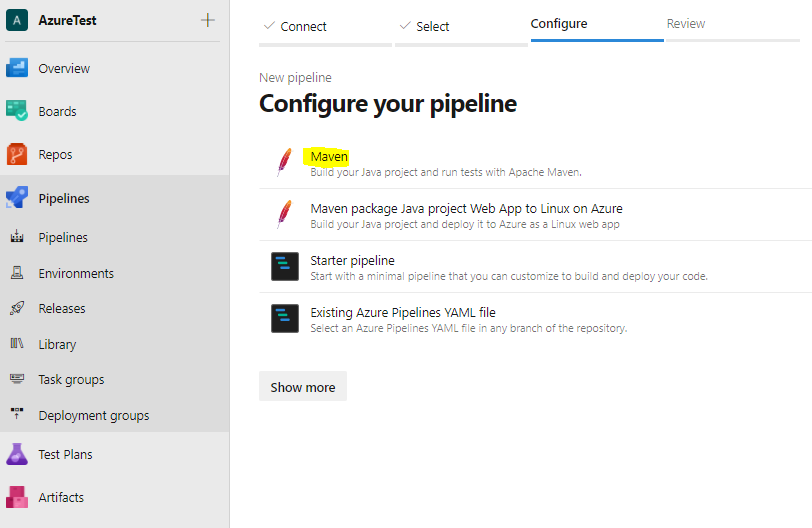Image resolution: width=812 pixels, height=528 pixels.
Task: Open the Library books icon
Action: coord(17,344)
